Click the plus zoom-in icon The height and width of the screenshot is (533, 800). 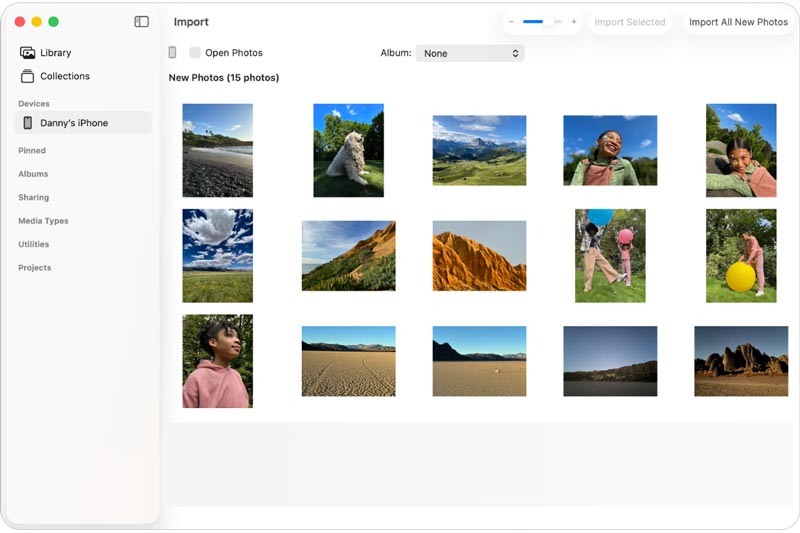[573, 22]
